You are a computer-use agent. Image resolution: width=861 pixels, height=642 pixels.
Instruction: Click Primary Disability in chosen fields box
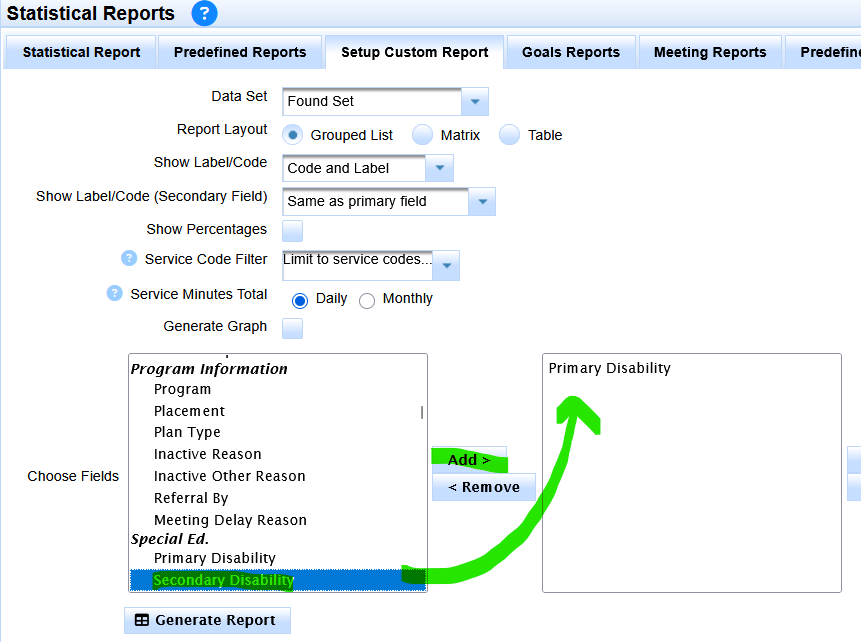tap(610, 368)
